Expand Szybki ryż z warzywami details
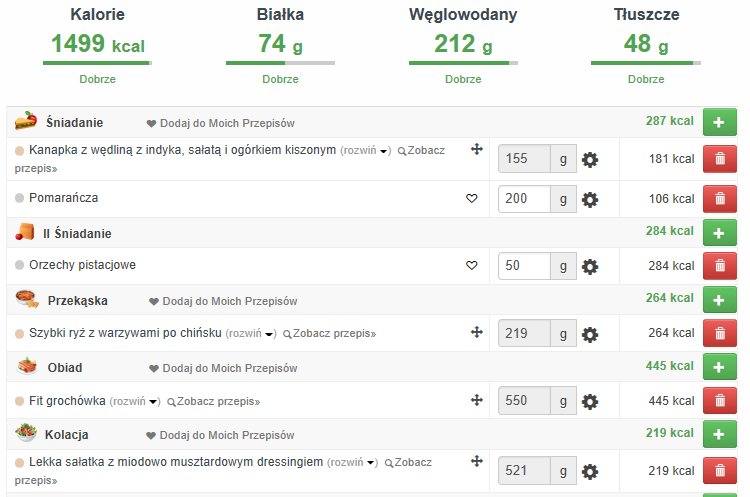The width and height of the screenshot is (750, 497). [250, 334]
